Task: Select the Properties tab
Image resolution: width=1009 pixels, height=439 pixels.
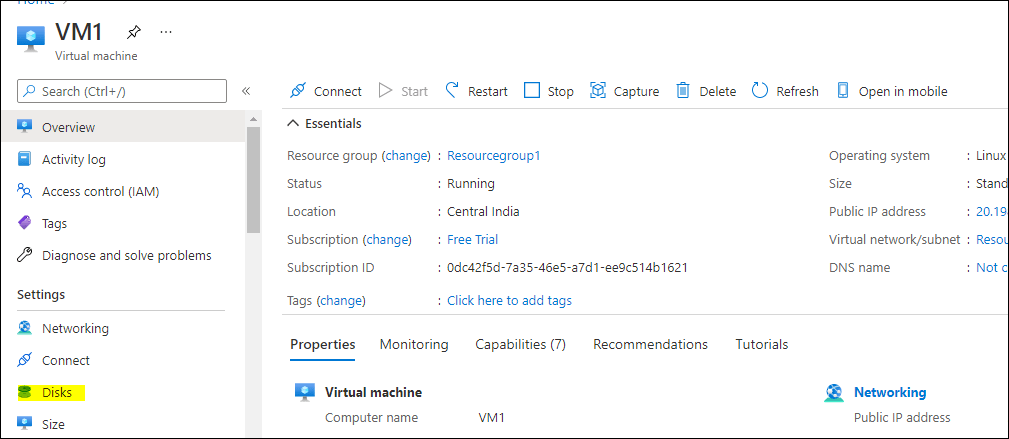Action: pyautogui.click(x=322, y=344)
